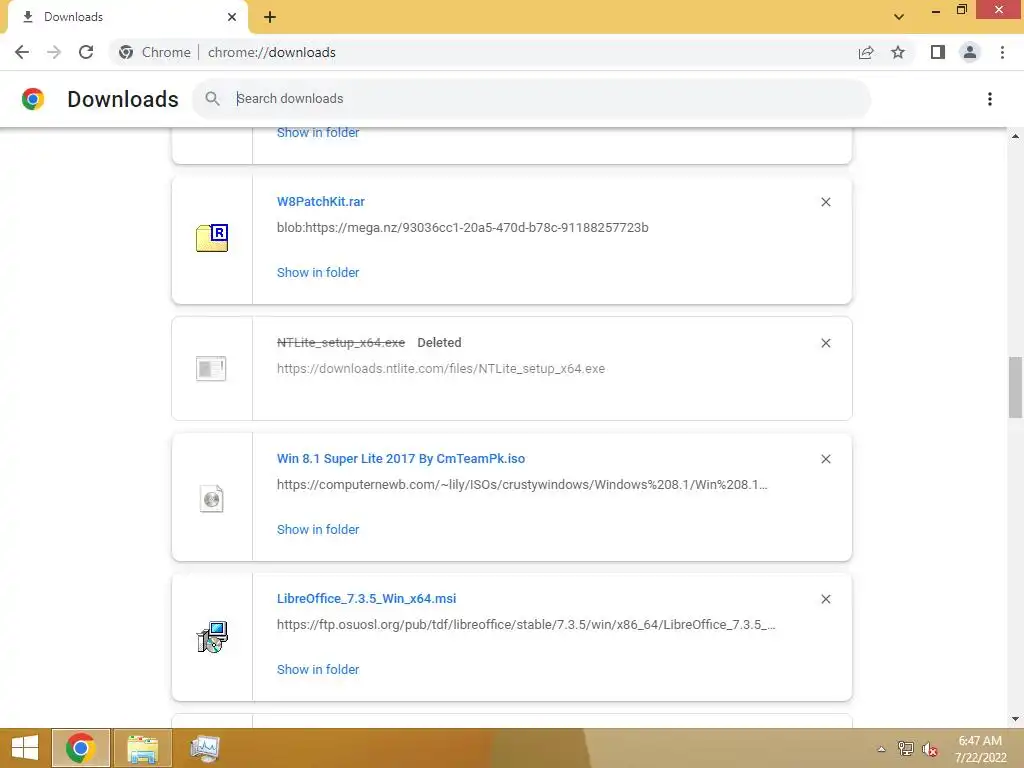Open the Windows Start button
Viewport: 1024px width, 768px height.
click(x=25, y=748)
